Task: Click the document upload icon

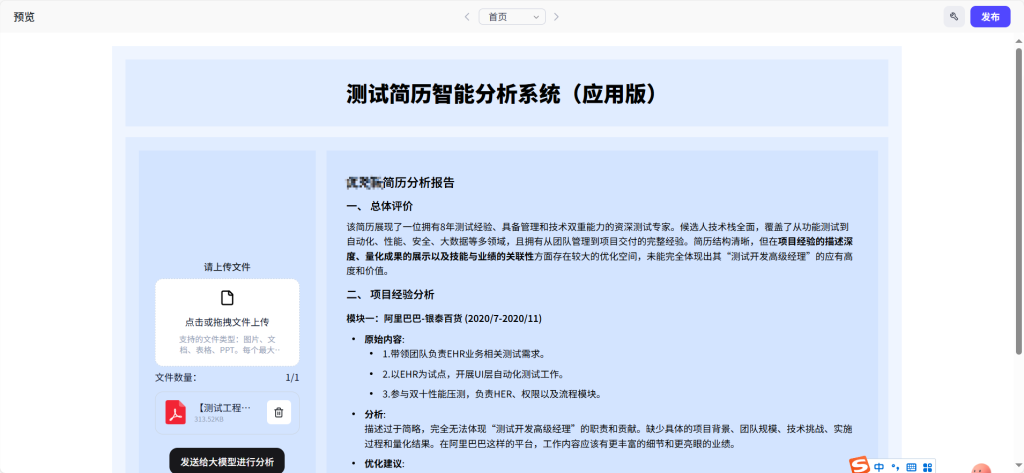Action: (x=227, y=298)
